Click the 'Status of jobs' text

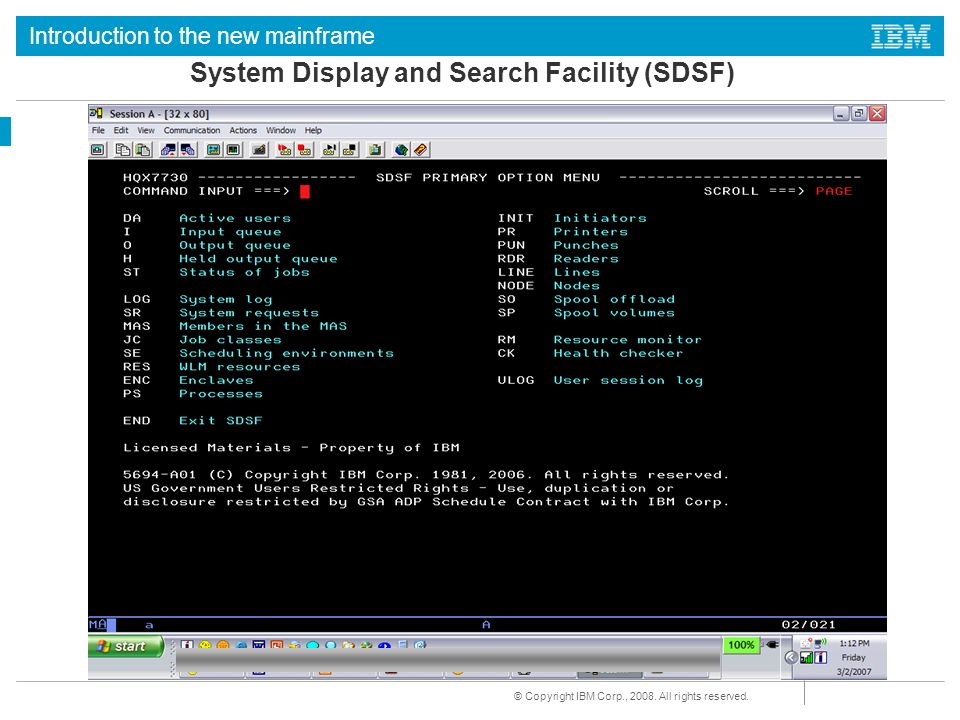tap(244, 272)
